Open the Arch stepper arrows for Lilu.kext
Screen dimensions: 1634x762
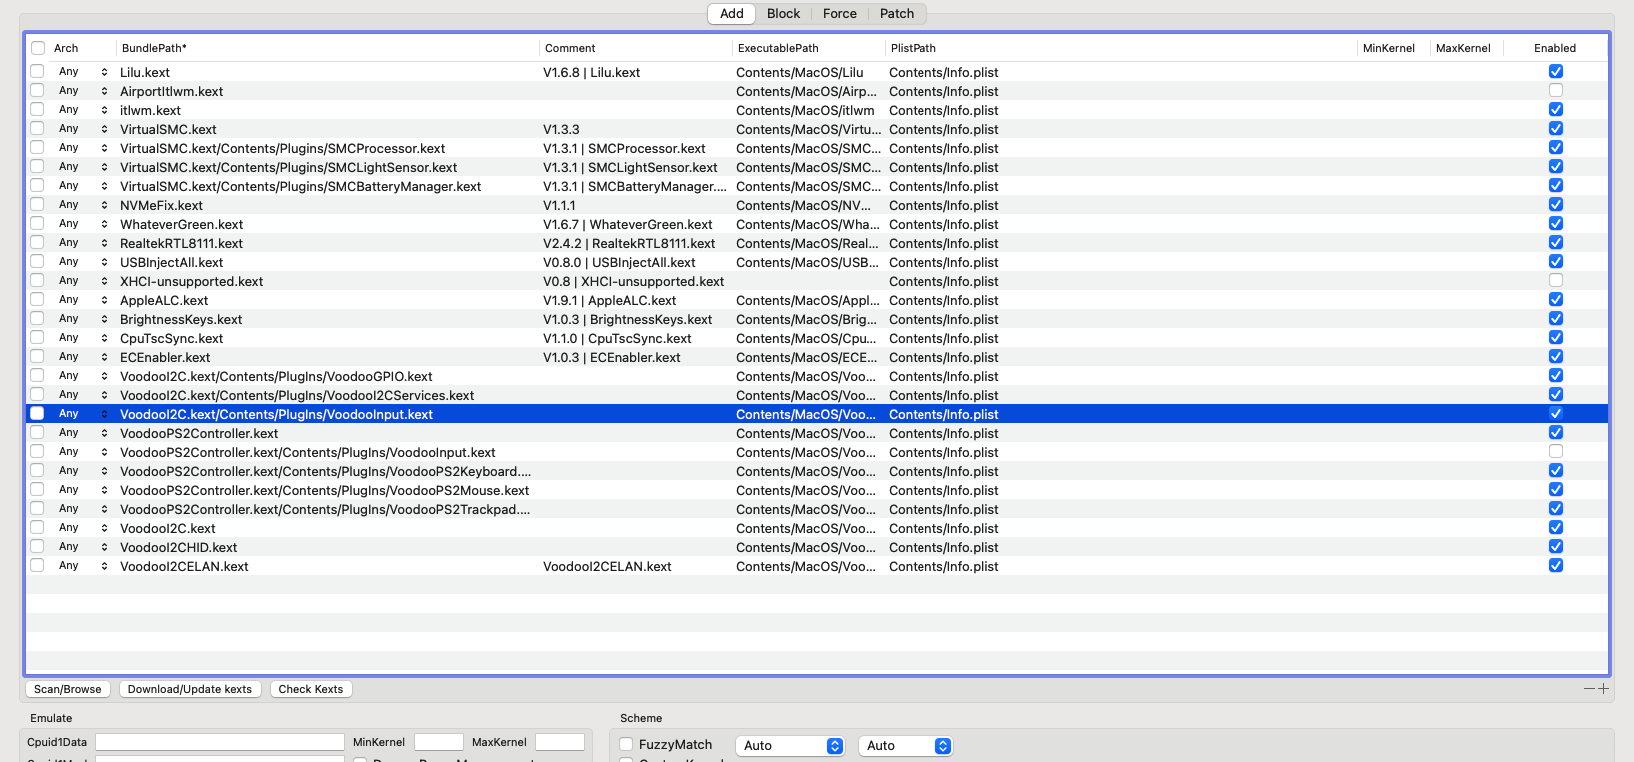(104, 72)
